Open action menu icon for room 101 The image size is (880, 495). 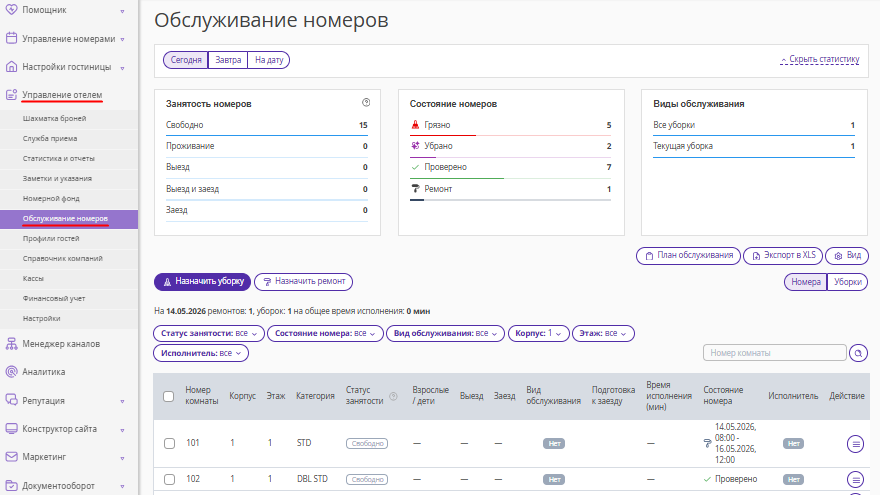855,444
